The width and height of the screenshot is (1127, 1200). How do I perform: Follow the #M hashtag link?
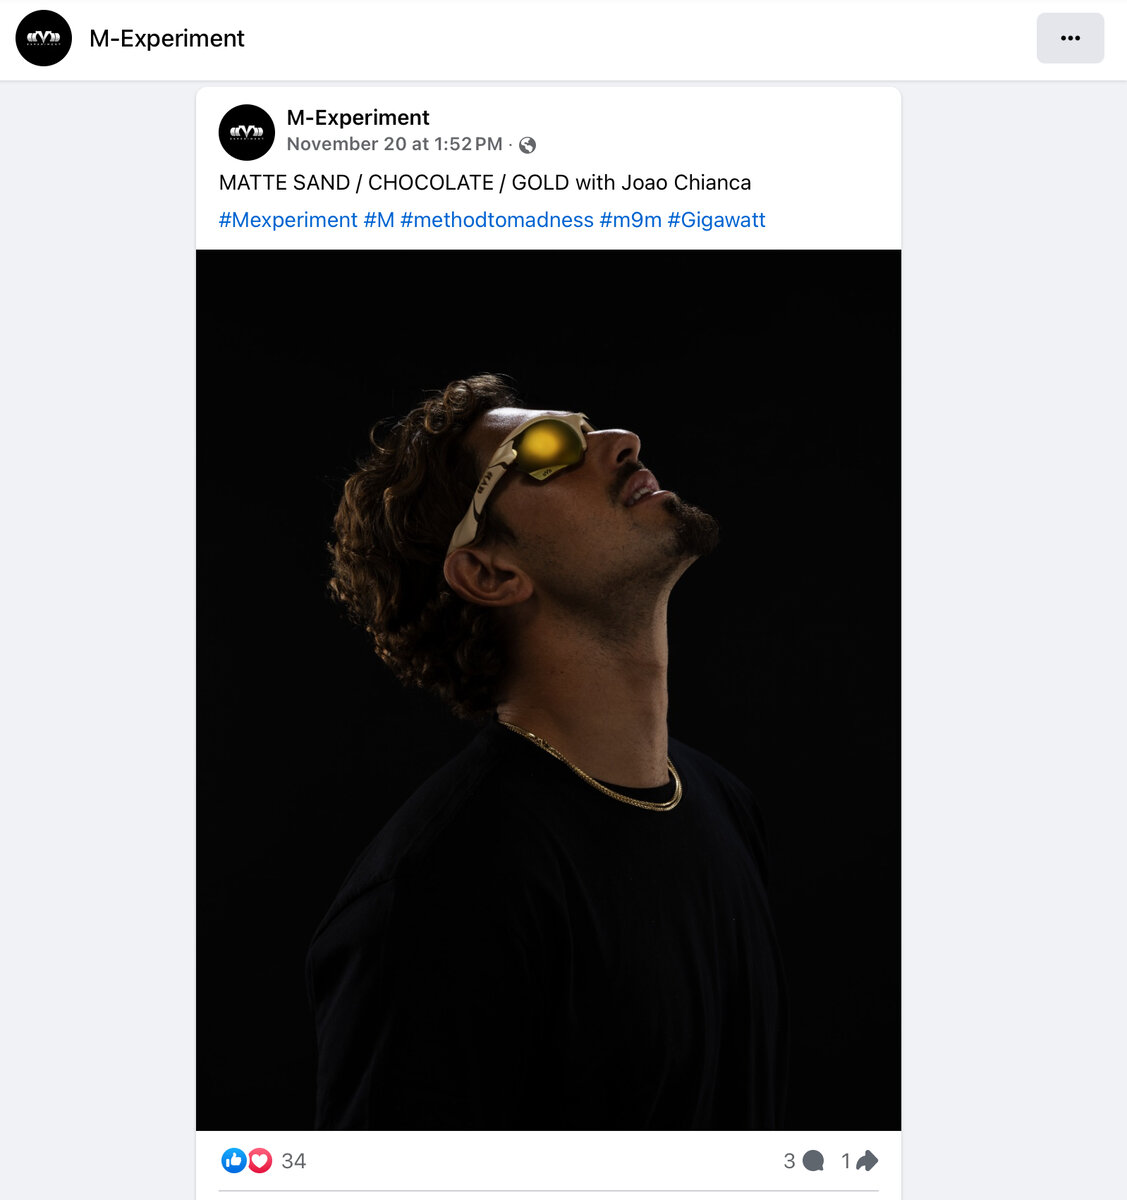coord(379,220)
